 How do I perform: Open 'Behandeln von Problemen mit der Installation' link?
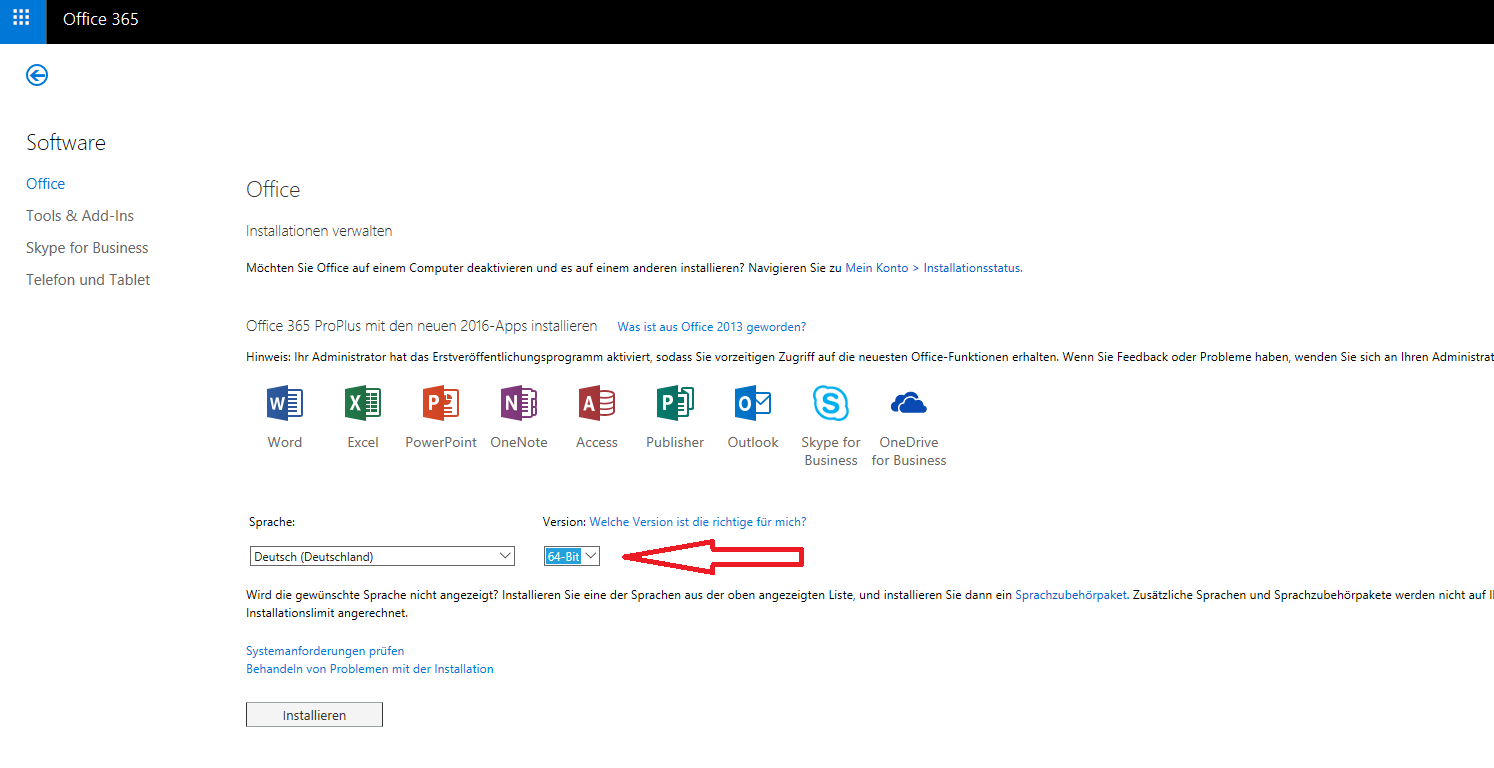coord(370,669)
